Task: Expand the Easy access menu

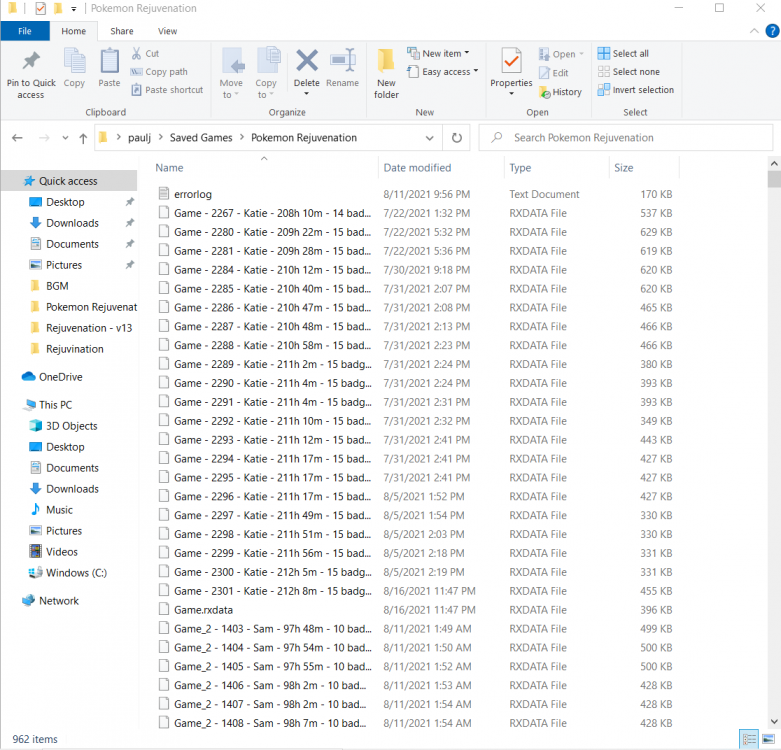Action: pyautogui.click(x=442, y=72)
